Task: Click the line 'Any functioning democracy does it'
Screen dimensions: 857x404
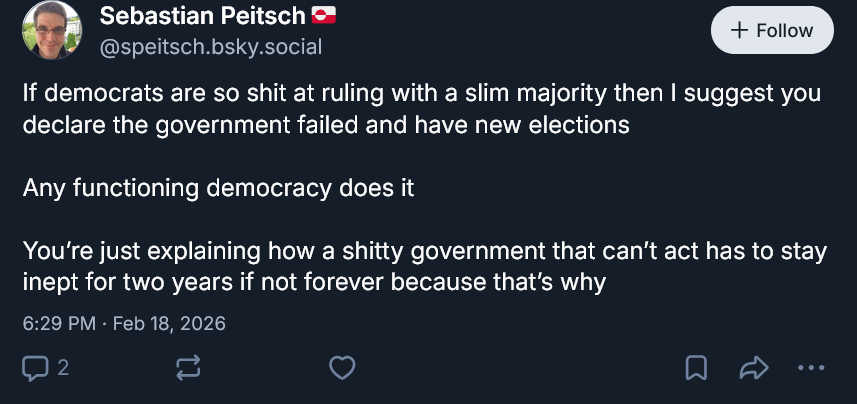Action: click(x=218, y=188)
